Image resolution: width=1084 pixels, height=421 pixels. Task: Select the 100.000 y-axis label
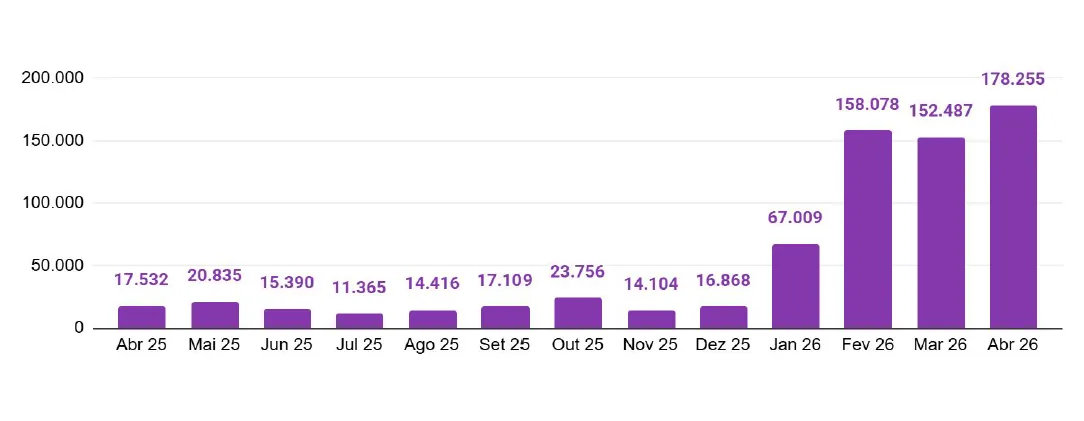pyautogui.click(x=53, y=203)
